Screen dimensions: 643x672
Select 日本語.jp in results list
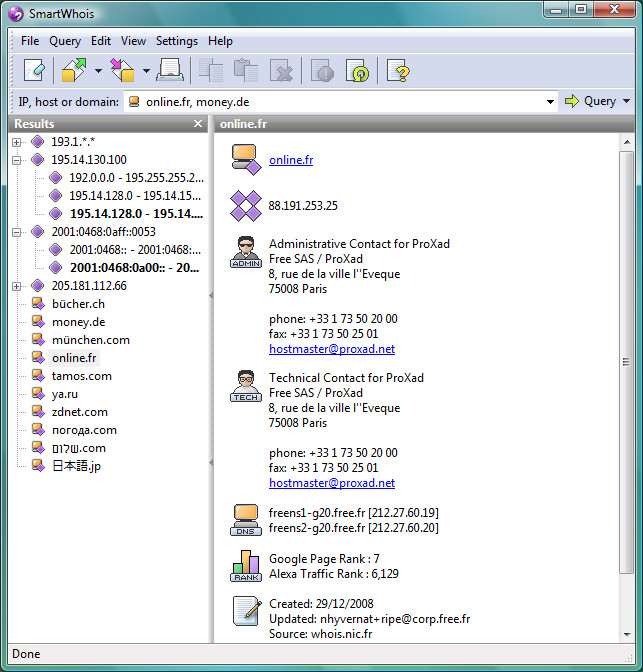point(76,466)
